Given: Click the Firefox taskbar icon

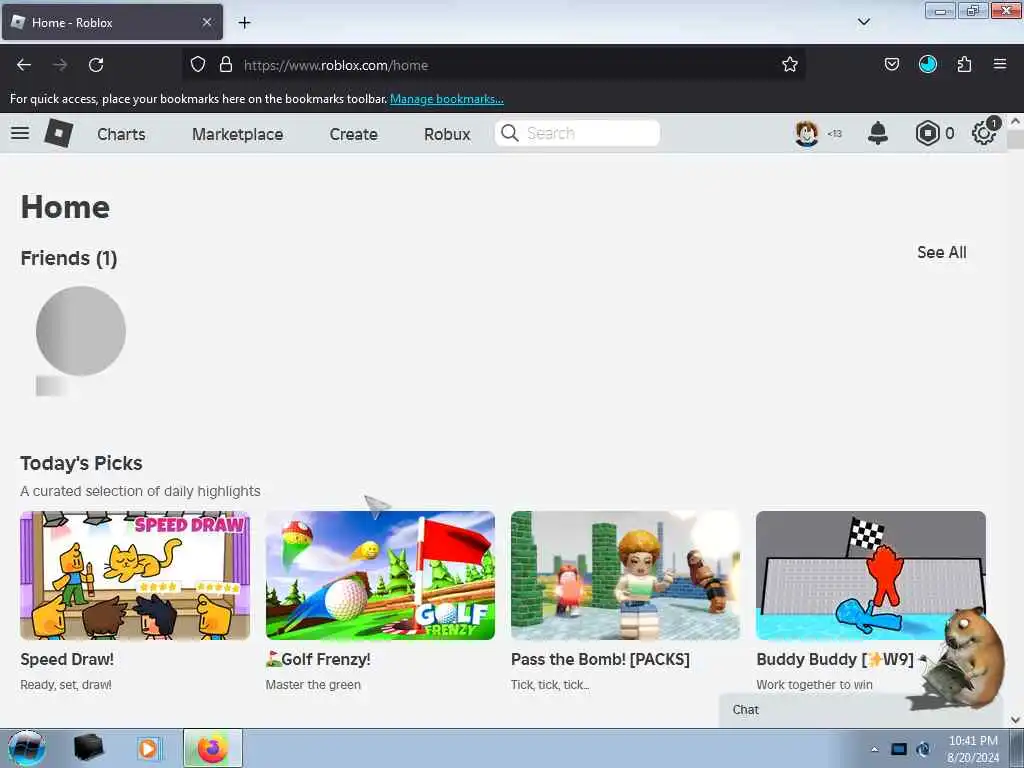Looking at the screenshot, I should (x=212, y=748).
